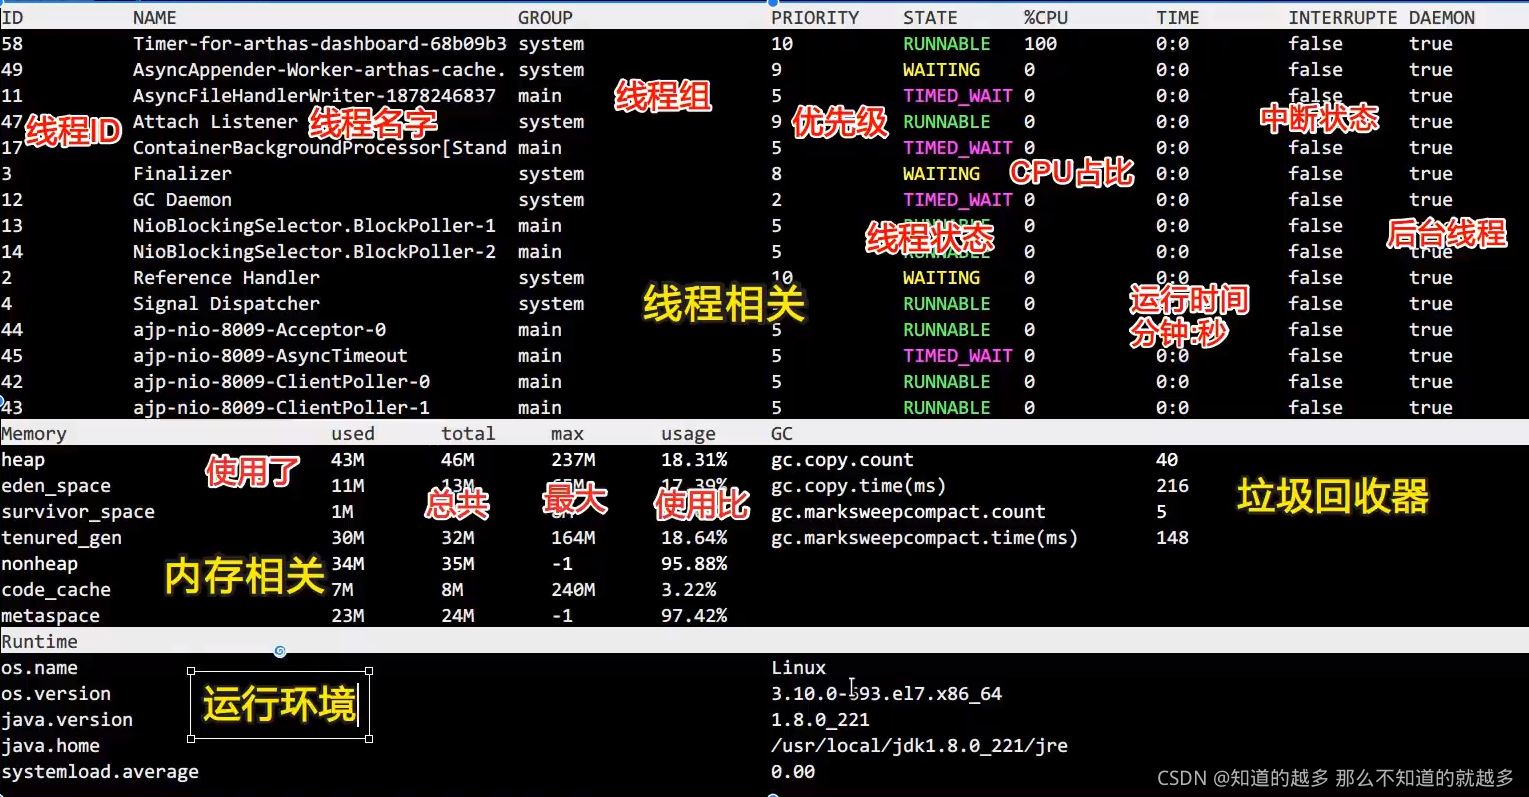1529x797 pixels.
Task: Click the 1.8.0_221 java.version value
Action: click(x=820, y=720)
